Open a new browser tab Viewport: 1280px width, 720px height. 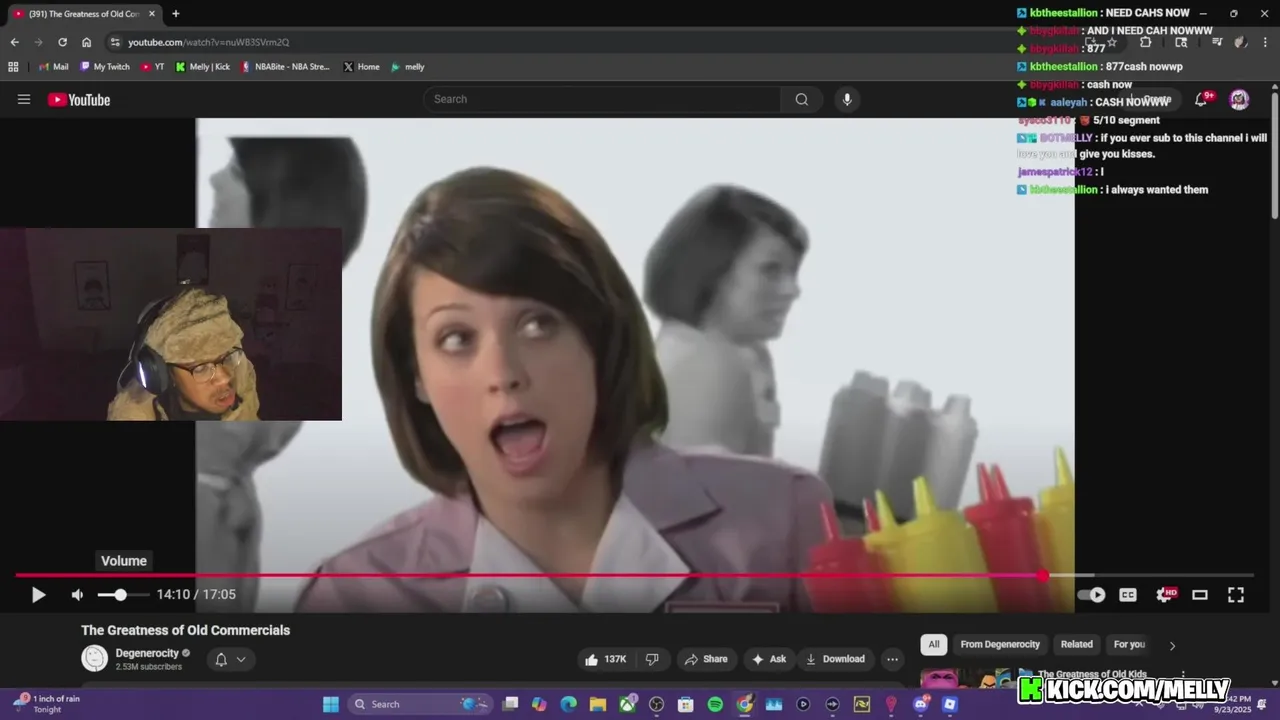pos(176,14)
